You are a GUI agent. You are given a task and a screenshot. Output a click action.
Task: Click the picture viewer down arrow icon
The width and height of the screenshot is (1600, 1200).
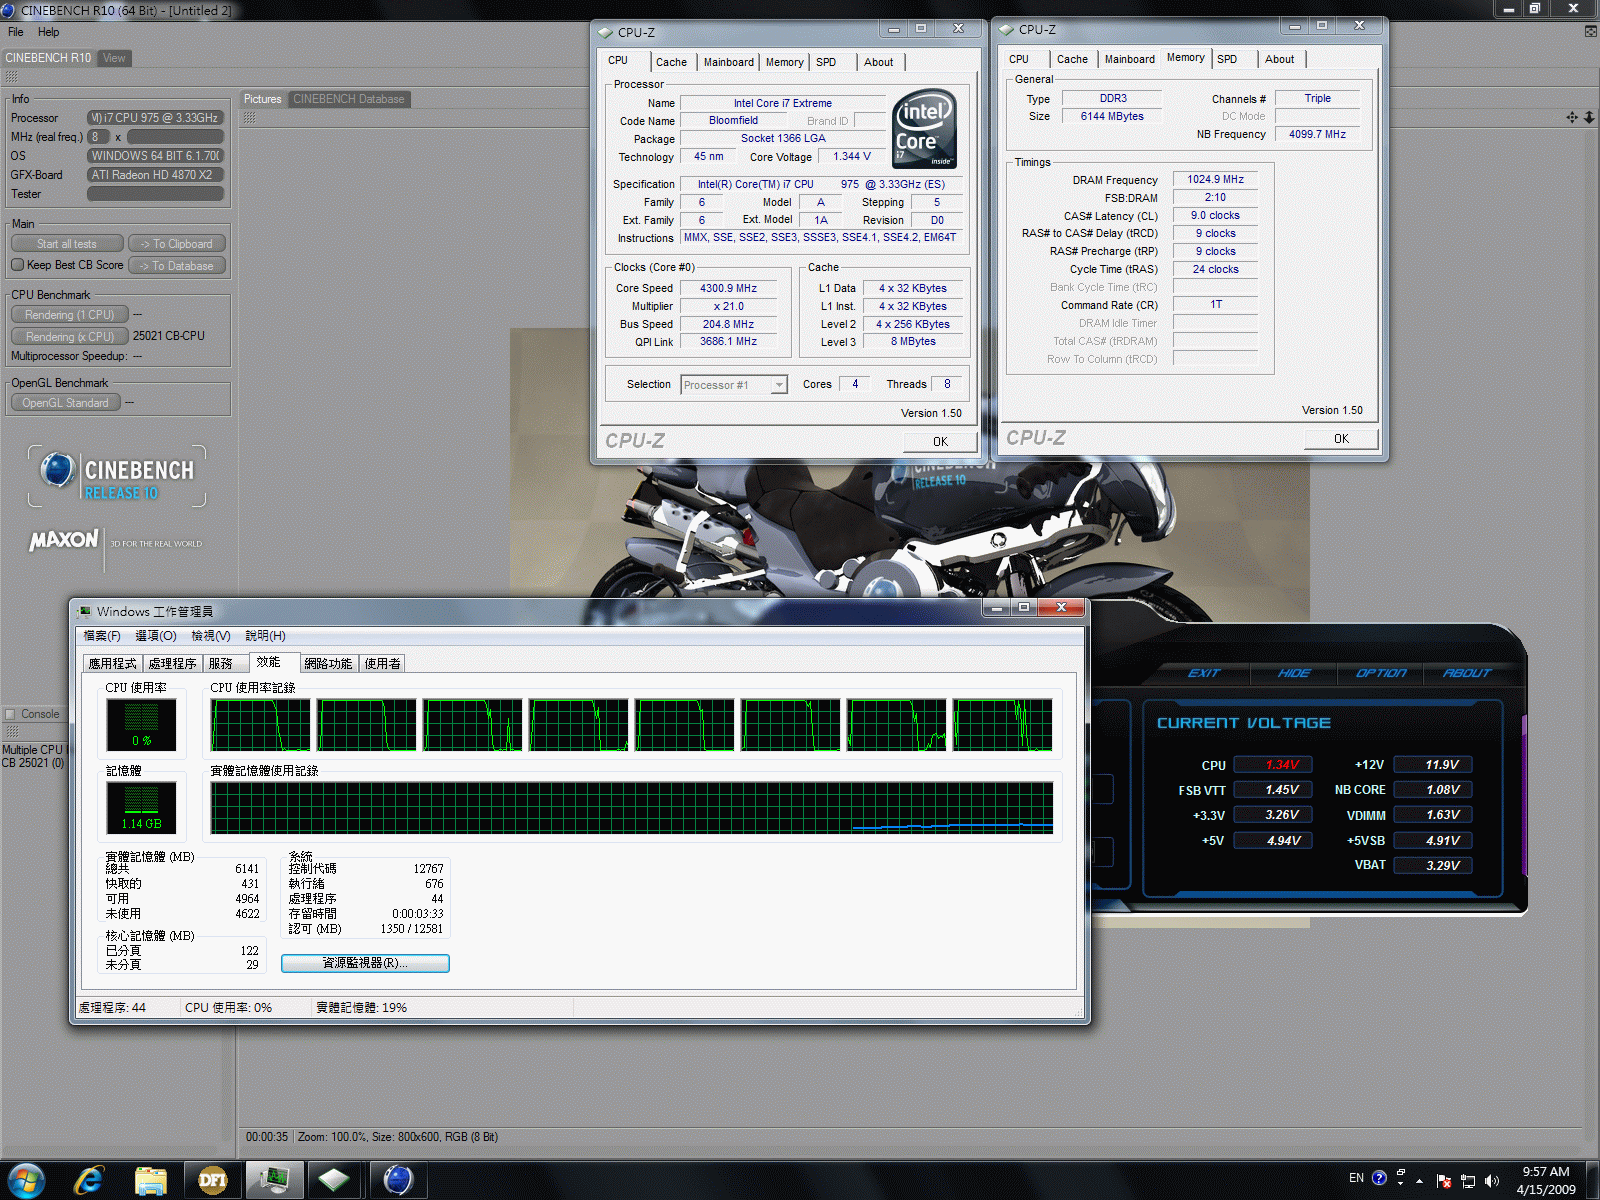click(1589, 117)
